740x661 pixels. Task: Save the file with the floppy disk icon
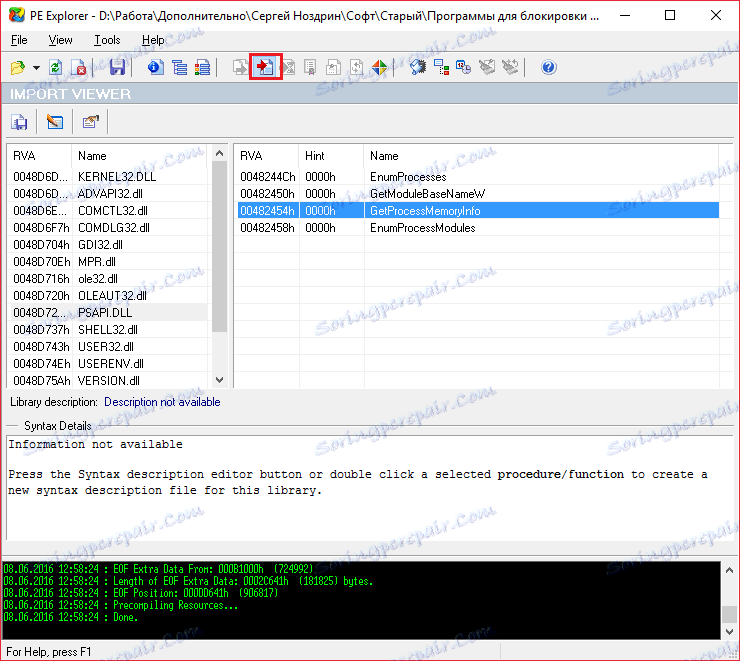117,67
